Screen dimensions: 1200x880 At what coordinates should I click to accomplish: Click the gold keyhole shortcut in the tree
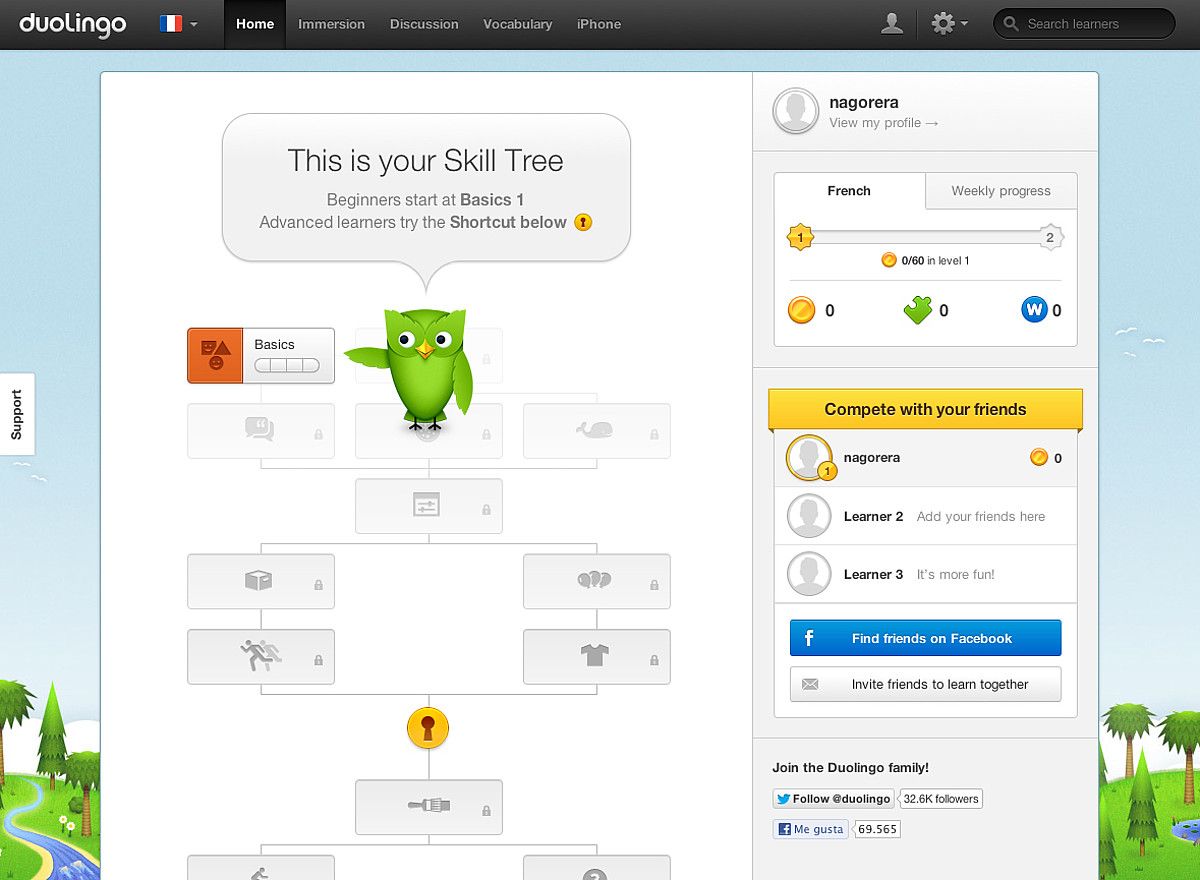428,728
